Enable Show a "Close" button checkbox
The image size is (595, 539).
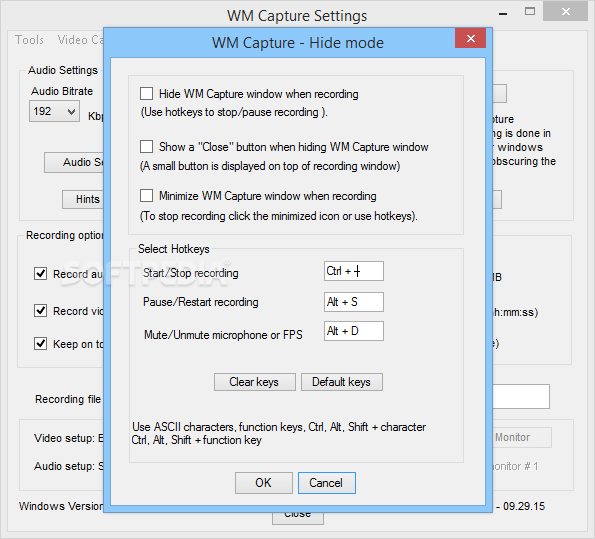pyautogui.click(x=146, y=147)
